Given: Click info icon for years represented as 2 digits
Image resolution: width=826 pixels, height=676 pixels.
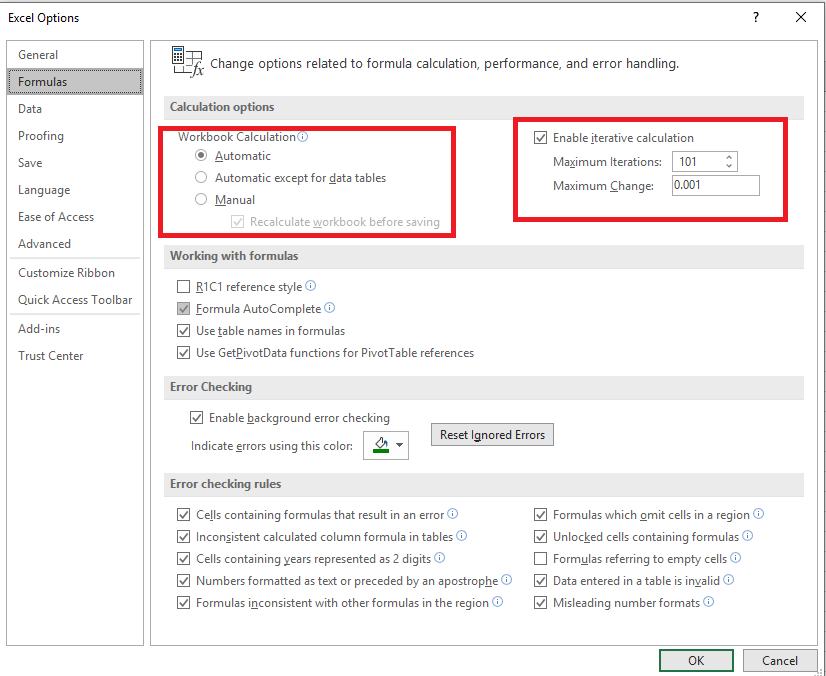Looking at the screenshot, I should tap(440, 558).
